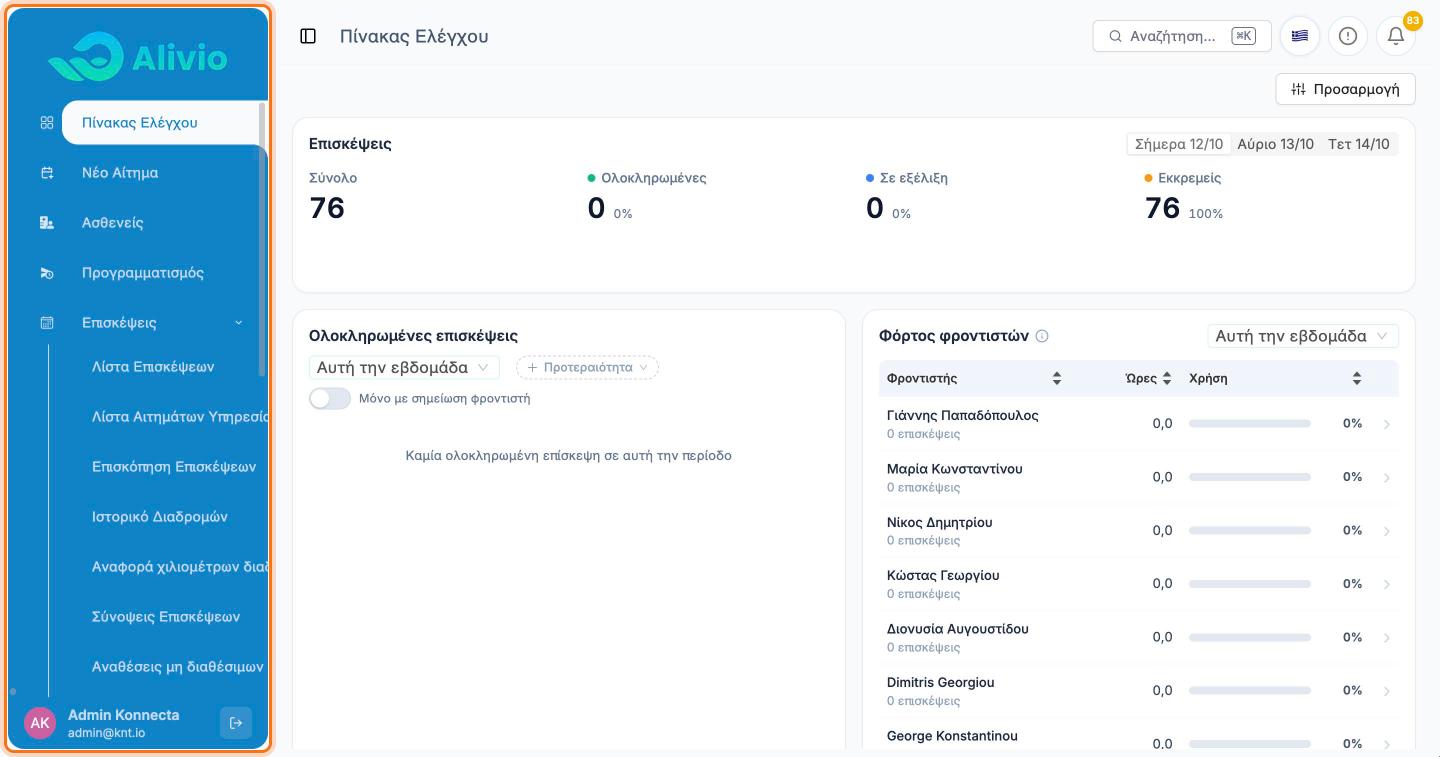Sort by Φροντιστής column arrows
Screen dimensions: 1440x757
pyautogui.click(x=1057, y=378)
